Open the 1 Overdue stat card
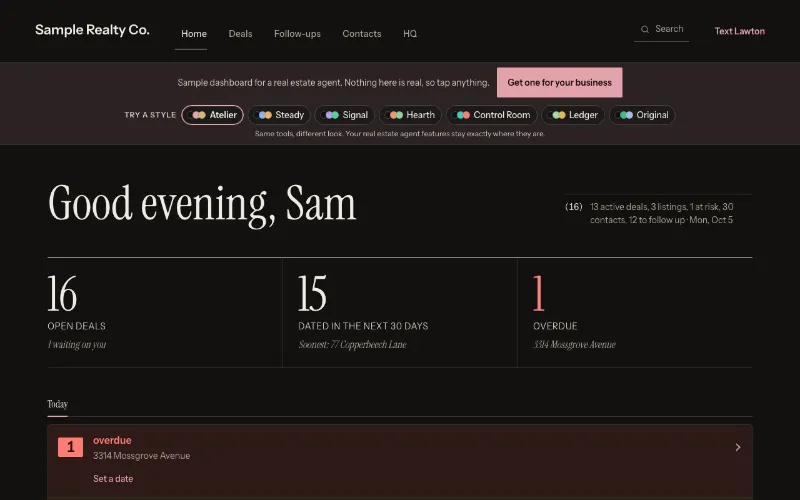Image resolution: width=800 pixels, height=500 pixels. coord(635,313)
